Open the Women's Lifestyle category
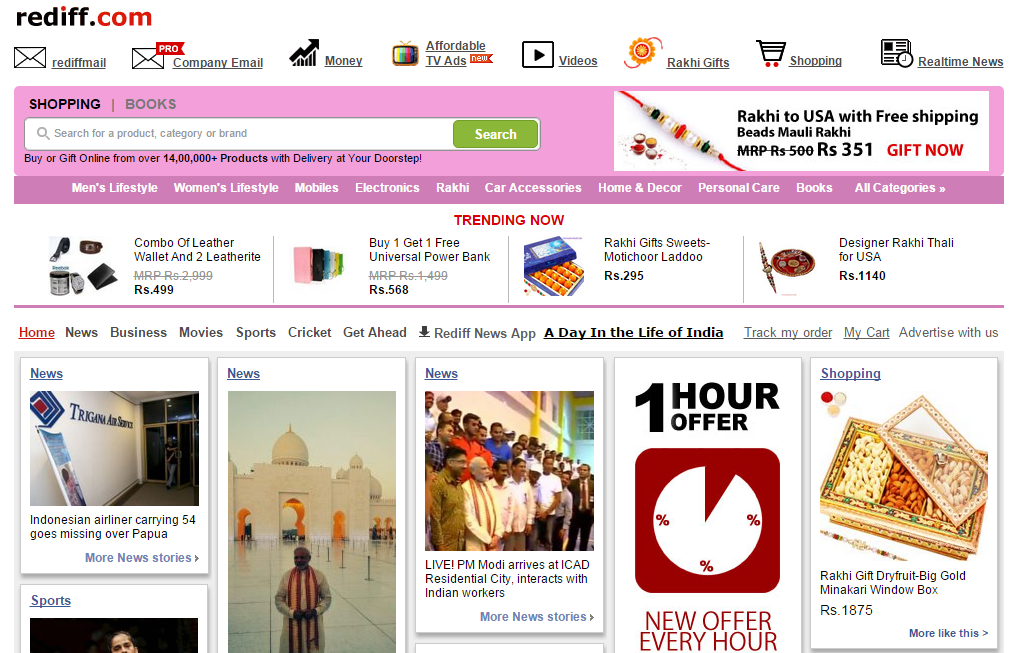Viewport: 1025px width, 653px height. pyautogui.click(x=226, y=188)
